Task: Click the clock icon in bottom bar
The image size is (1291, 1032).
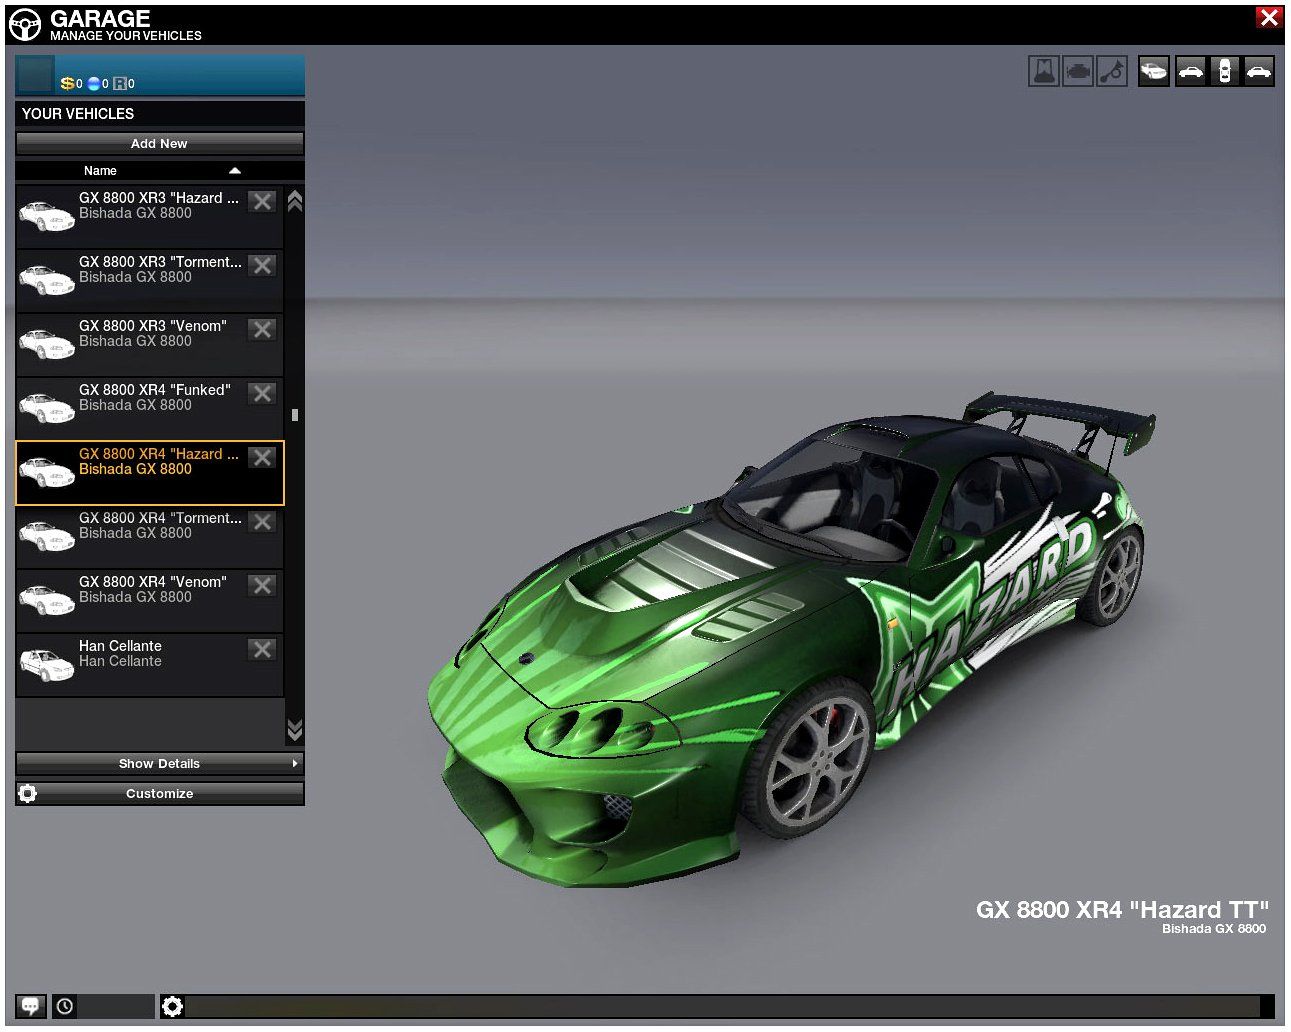Action: (x=65, y=1006)
